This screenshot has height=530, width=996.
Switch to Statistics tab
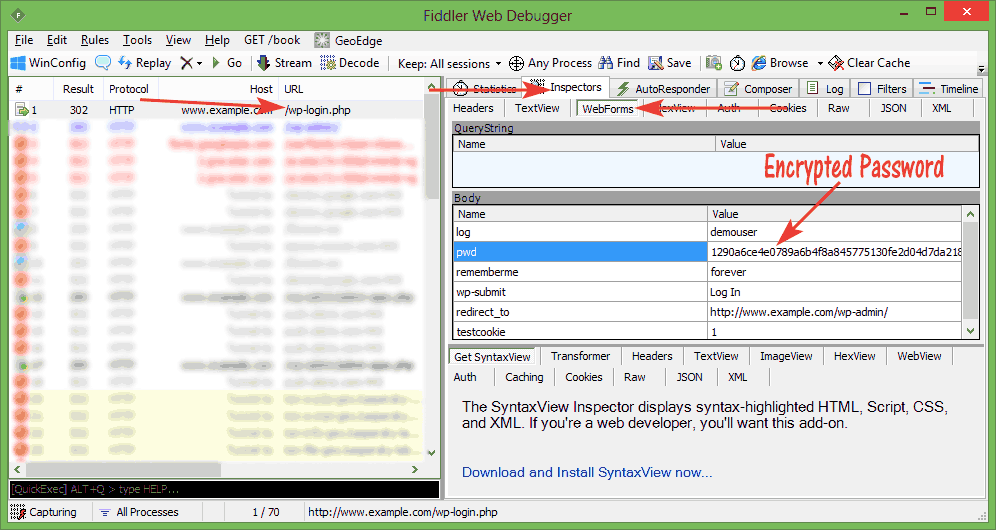tap(485, 88)
